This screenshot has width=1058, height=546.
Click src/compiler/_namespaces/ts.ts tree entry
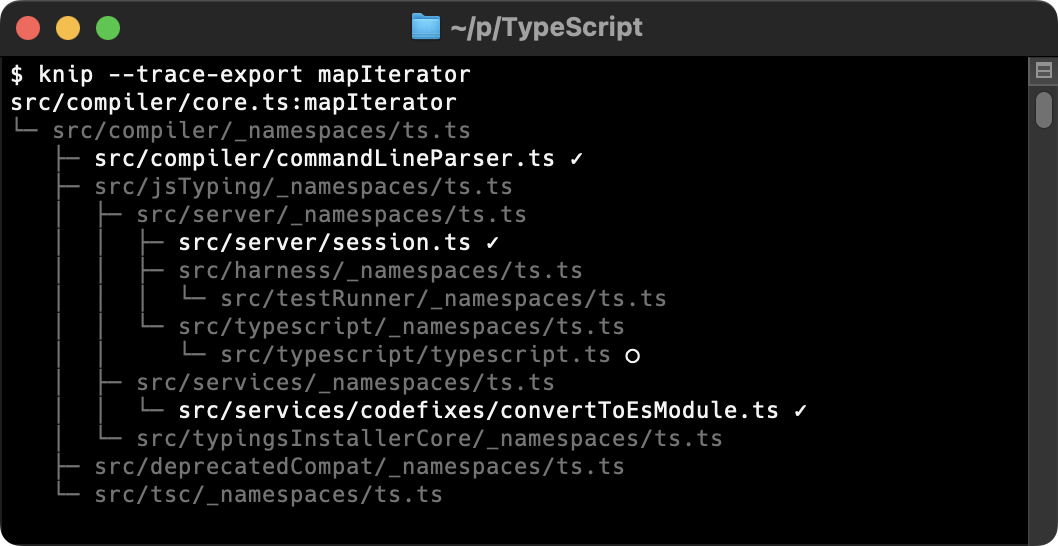pos(261,130)
